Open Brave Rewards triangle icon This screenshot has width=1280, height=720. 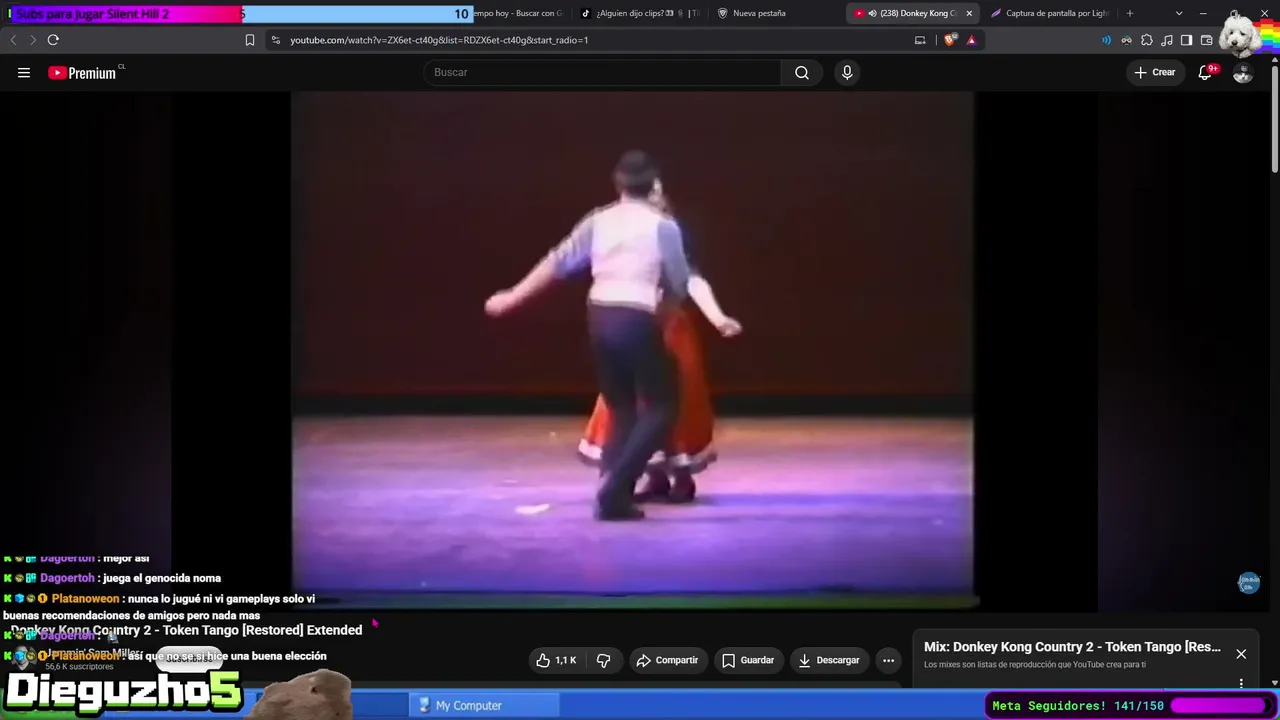click(971, 40)
